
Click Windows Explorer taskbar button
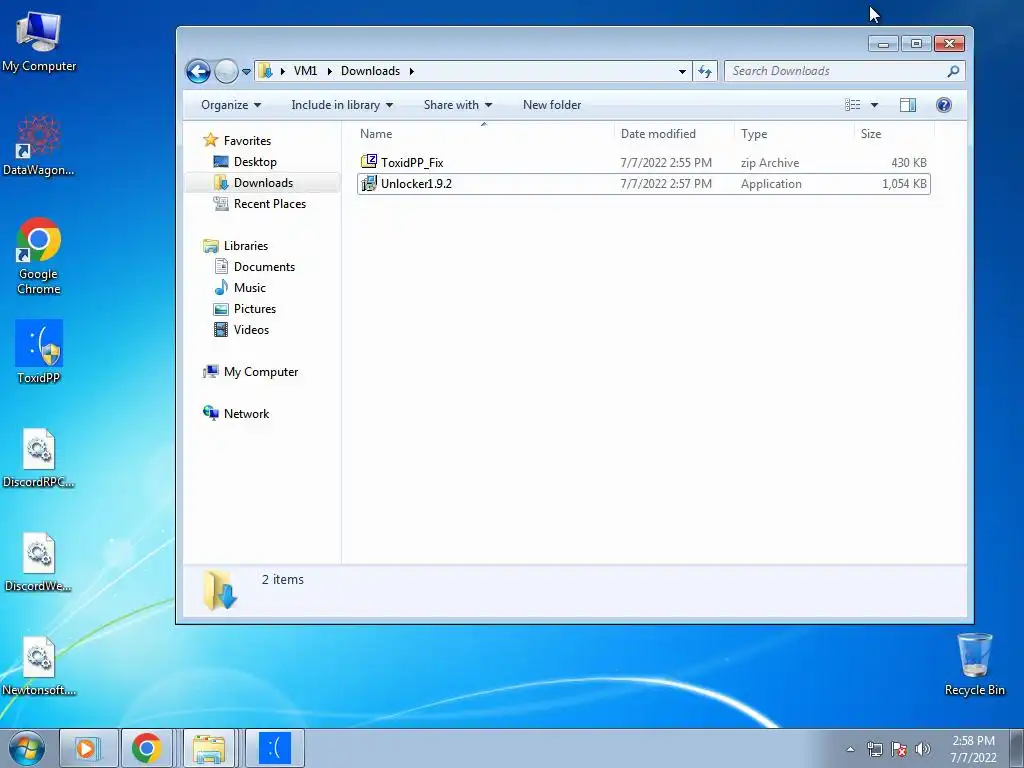208,748
